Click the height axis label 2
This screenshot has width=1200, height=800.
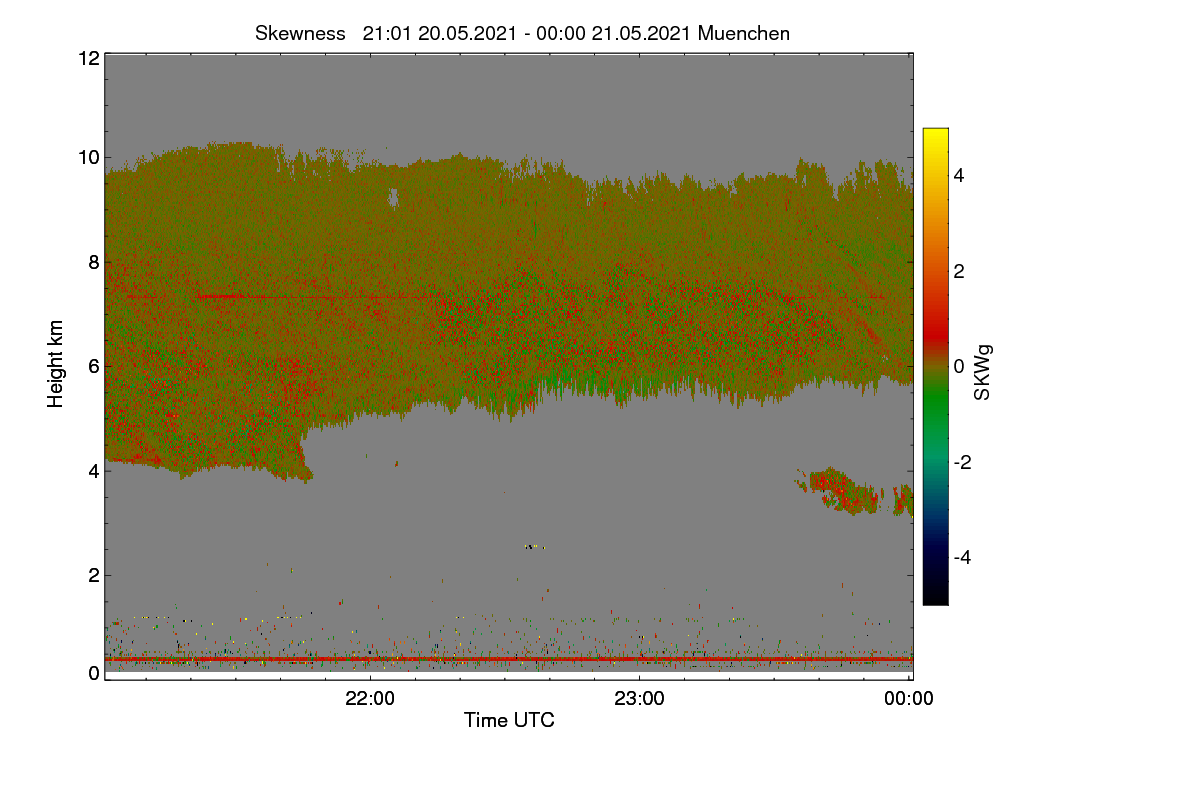tap(93, 575)
